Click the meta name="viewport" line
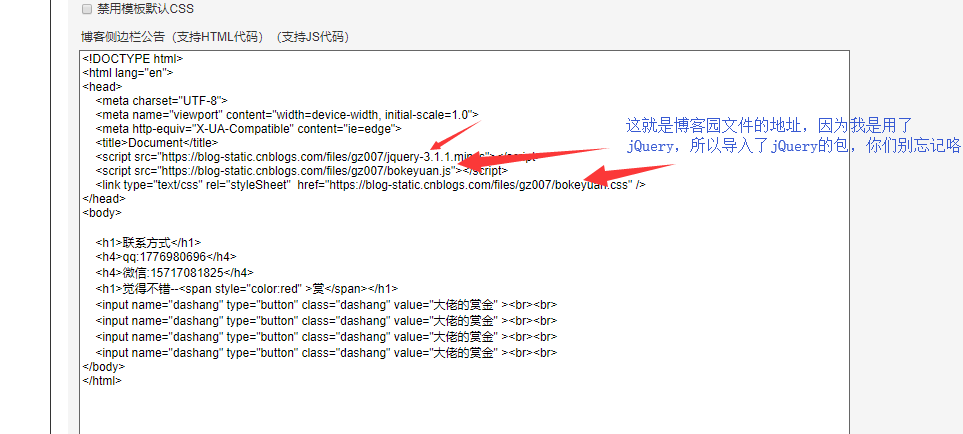 [287, 114]
